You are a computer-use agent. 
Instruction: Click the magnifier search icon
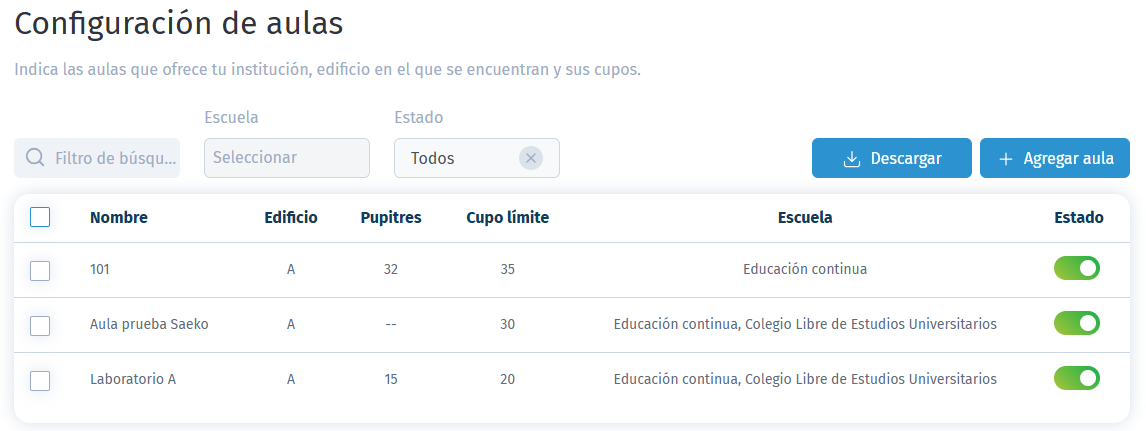point(34,158)
